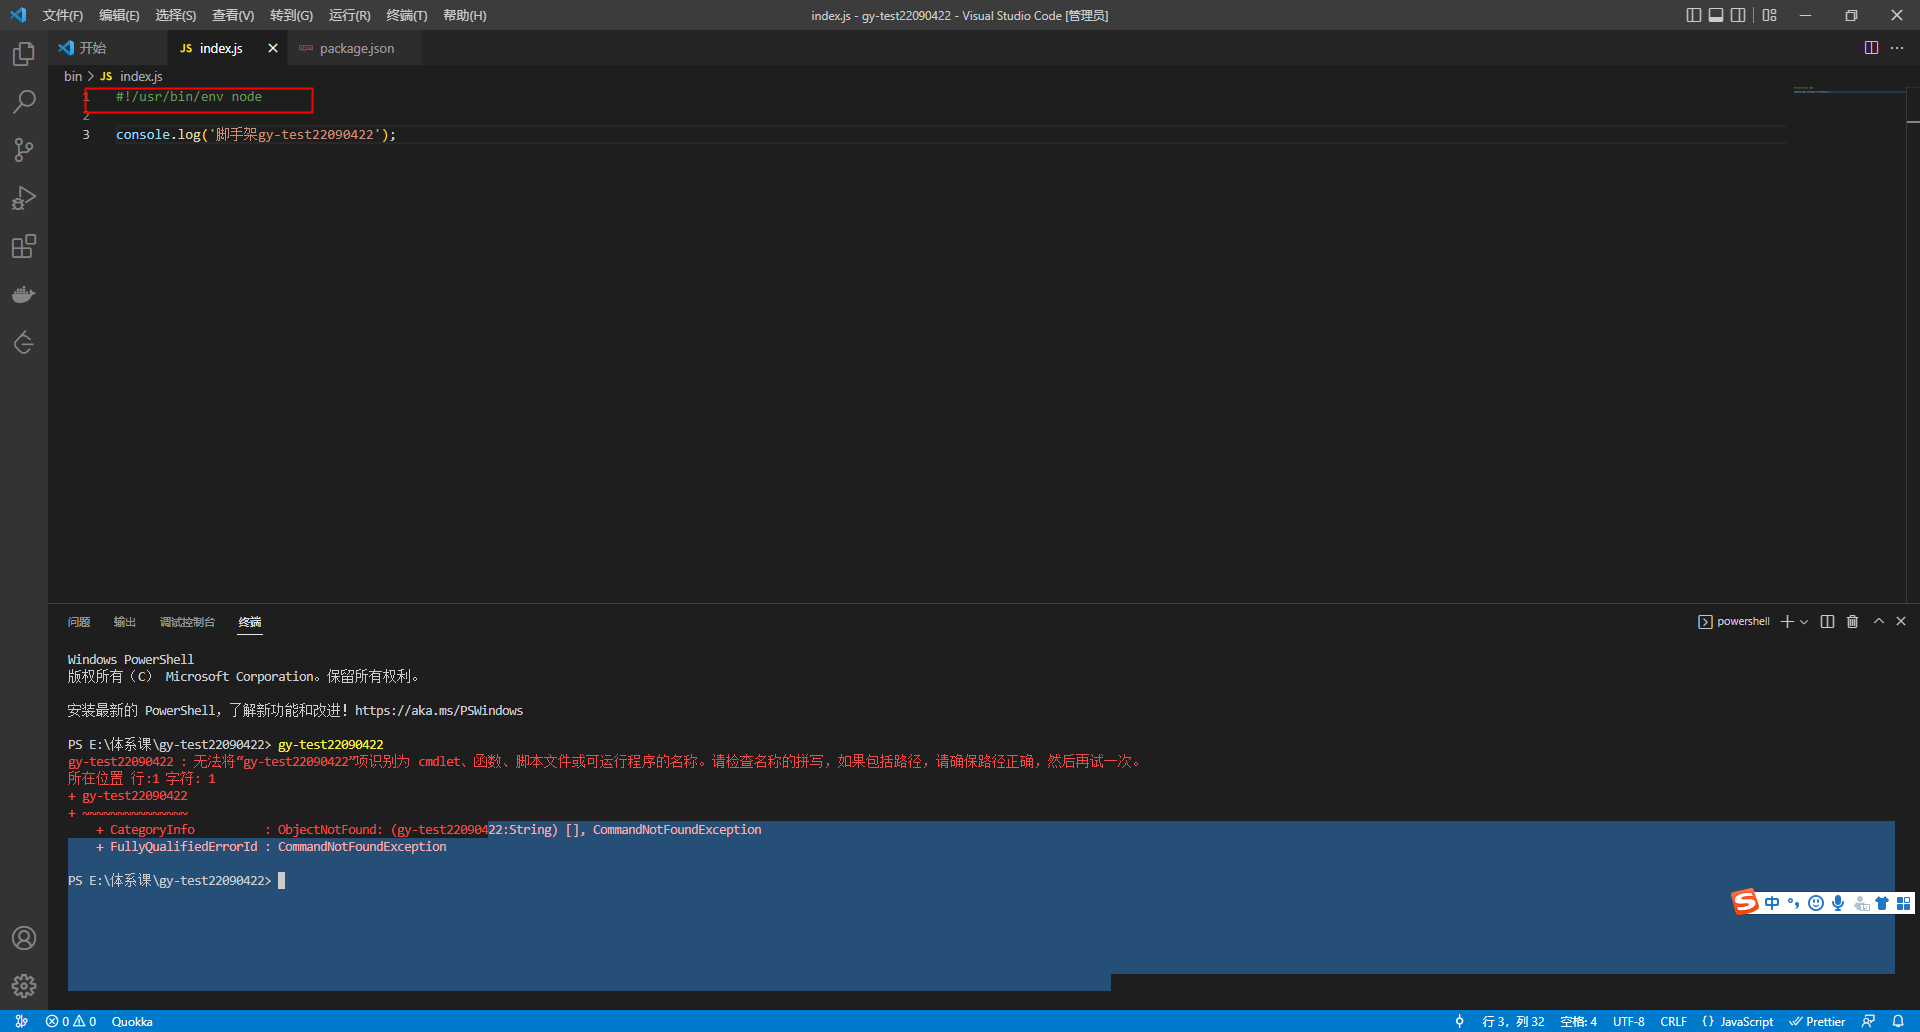Screen dimensions: 1920x1032
Task: Open the 帮助(H) menu
Action: 464,15
